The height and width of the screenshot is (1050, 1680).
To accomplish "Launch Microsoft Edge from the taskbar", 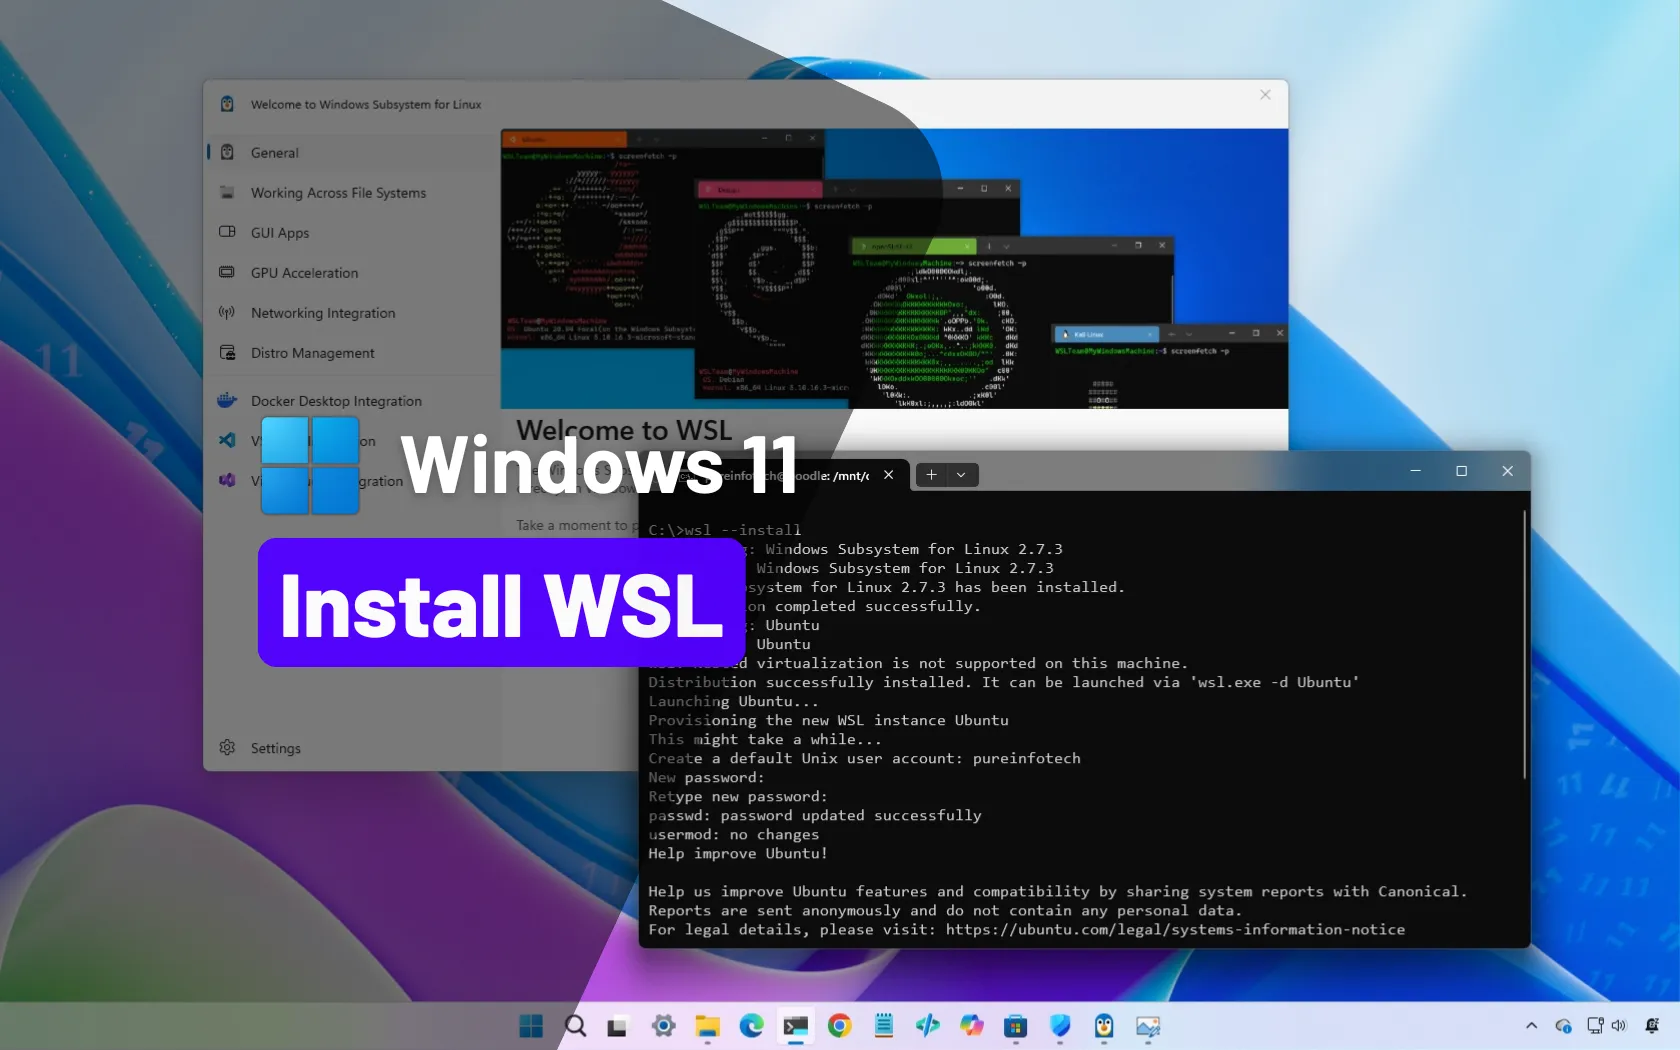I will (x=751, y=1026).
